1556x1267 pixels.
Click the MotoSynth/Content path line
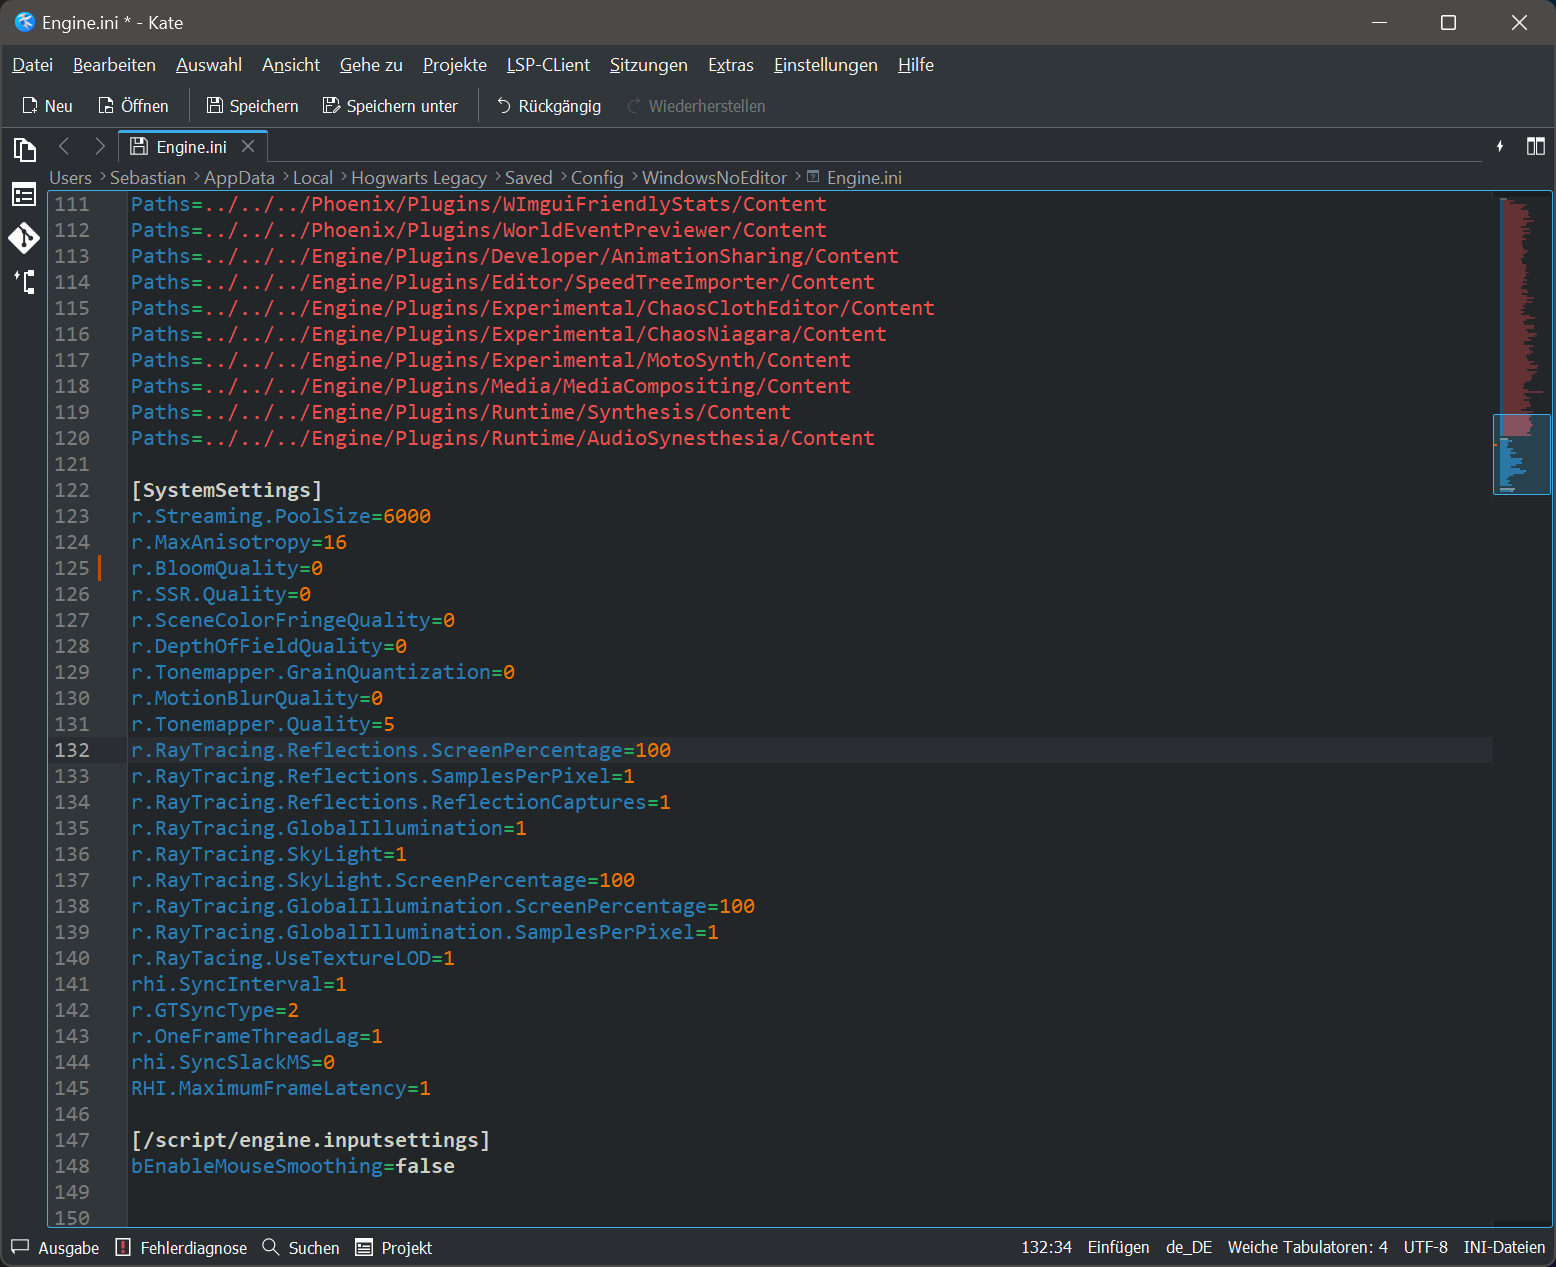(x=491, y=360)
